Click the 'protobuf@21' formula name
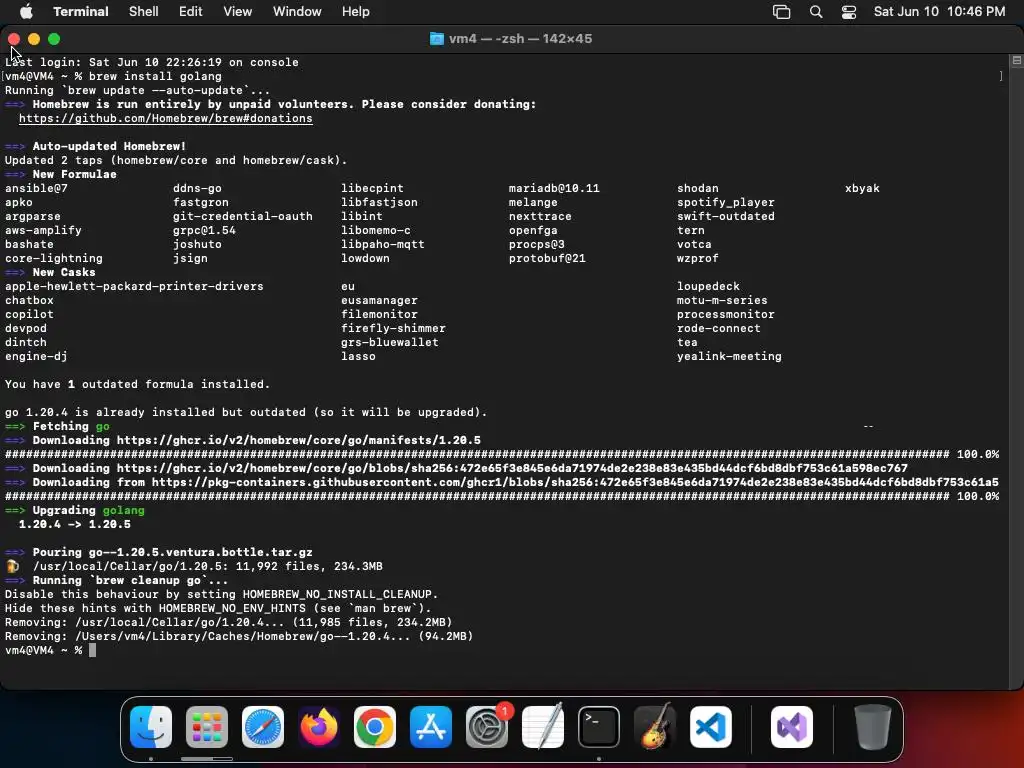Image resolution: width=1024 pixels, height=768 pixels. [547, 258]
